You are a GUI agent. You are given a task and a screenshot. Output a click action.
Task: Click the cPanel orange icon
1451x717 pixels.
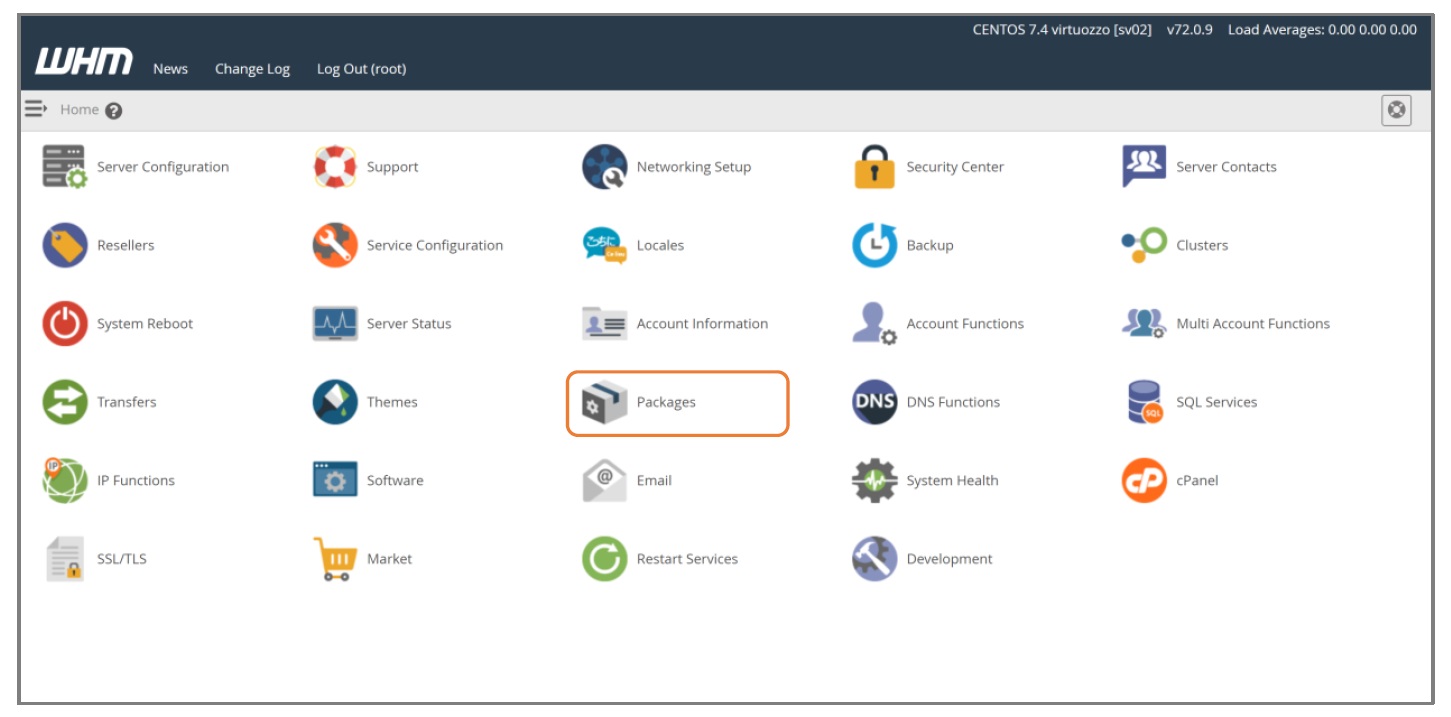1144,480
